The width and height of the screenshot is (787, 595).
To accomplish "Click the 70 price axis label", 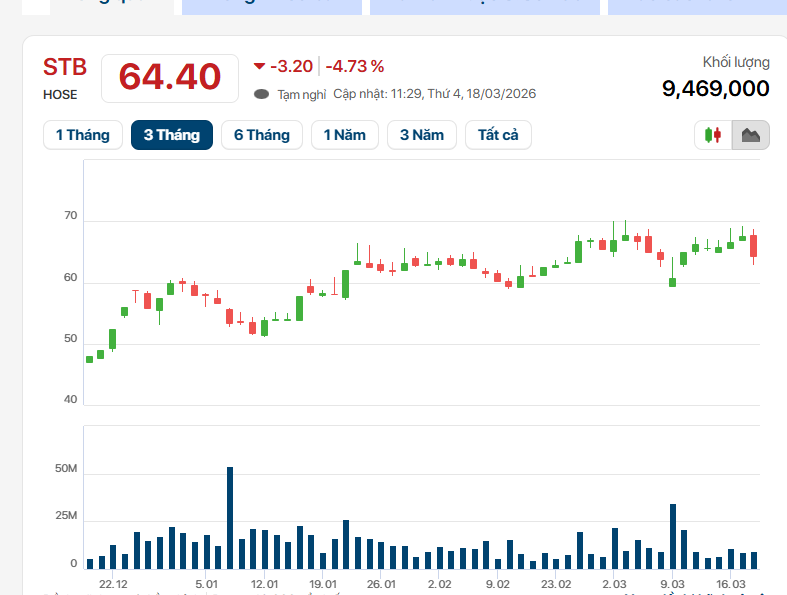I will pyautogui.click(x=71, y=216).
